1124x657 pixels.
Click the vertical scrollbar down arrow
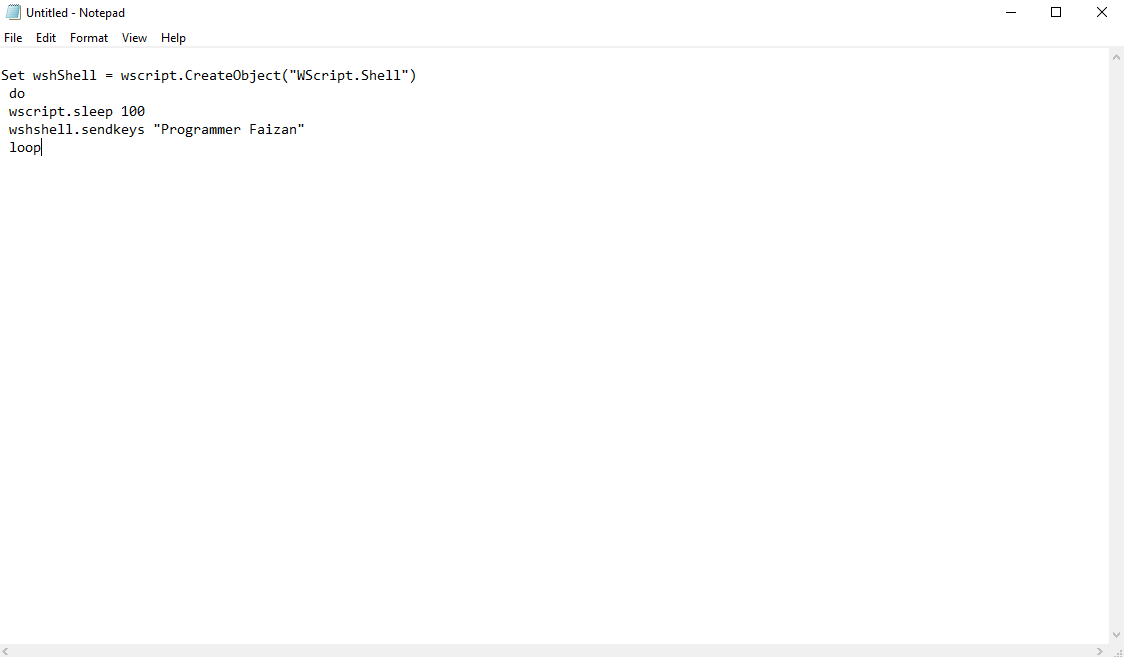pos(1116,635)
